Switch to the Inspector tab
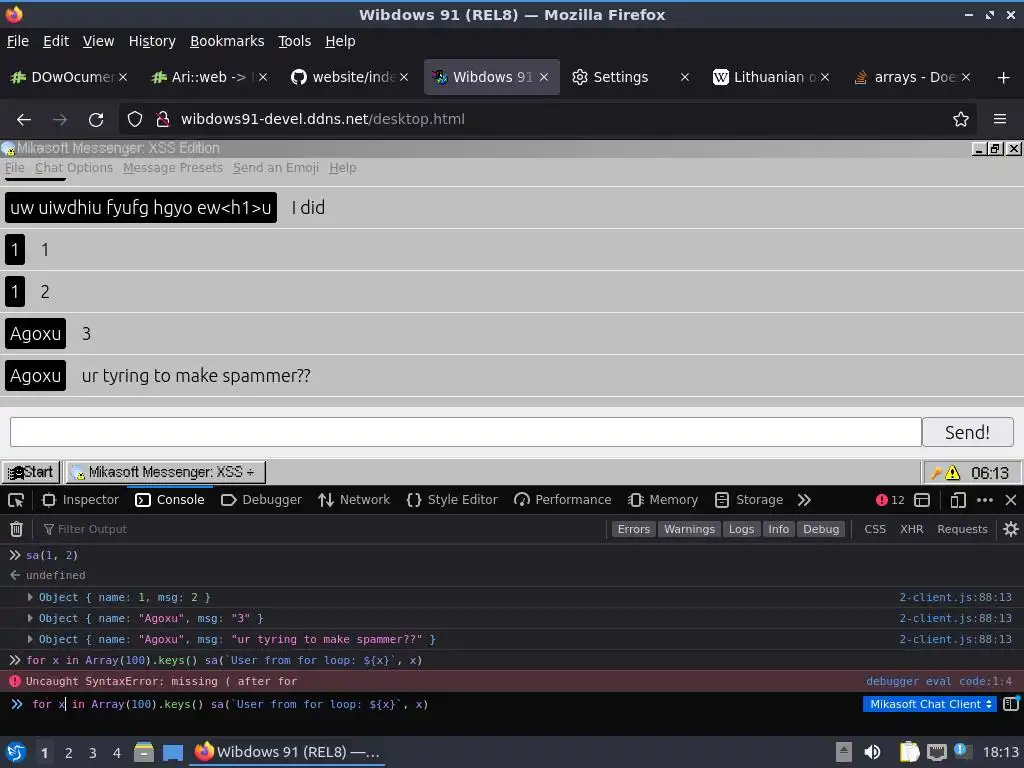Viewport: 1024px width, 768px height. click(x=80, y=500)
